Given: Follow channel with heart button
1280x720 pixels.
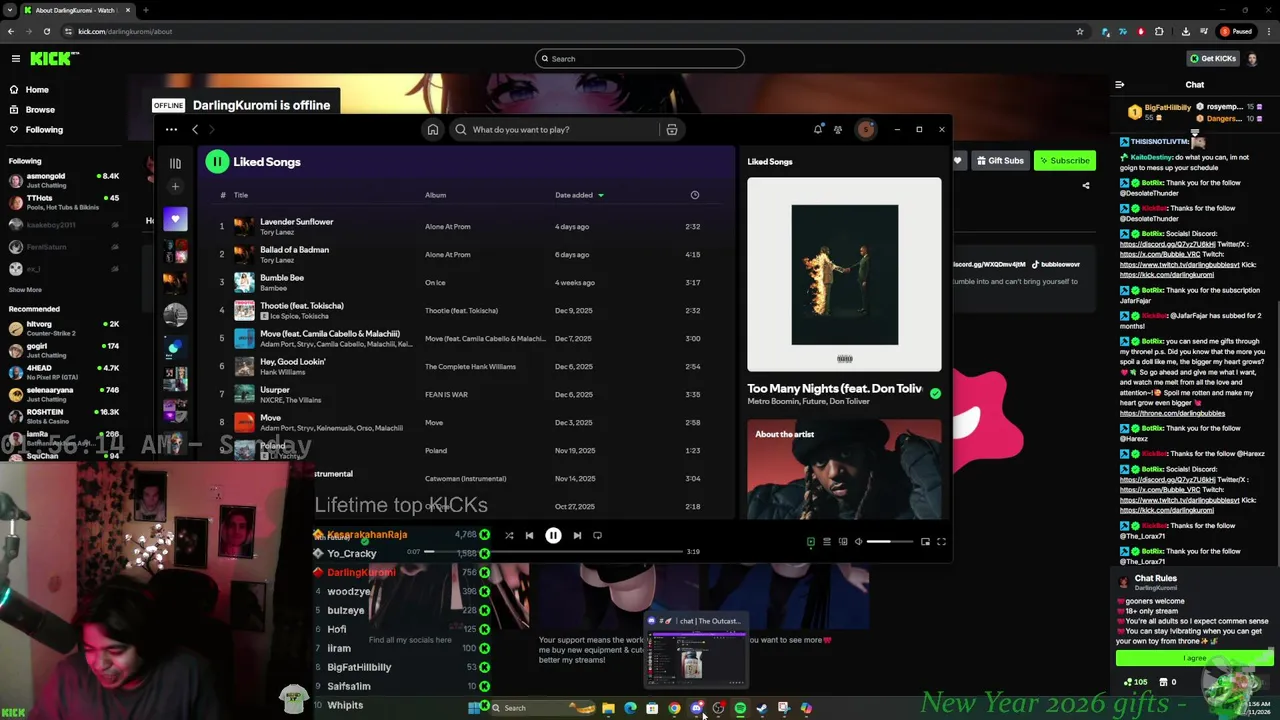Looking at the screenshot, I should 957,160.
